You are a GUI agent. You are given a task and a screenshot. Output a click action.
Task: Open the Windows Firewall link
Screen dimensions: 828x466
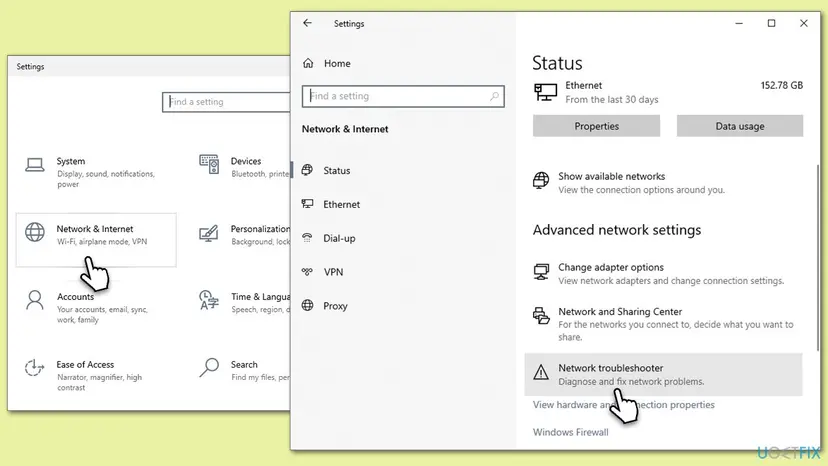(x=570, y=432)
